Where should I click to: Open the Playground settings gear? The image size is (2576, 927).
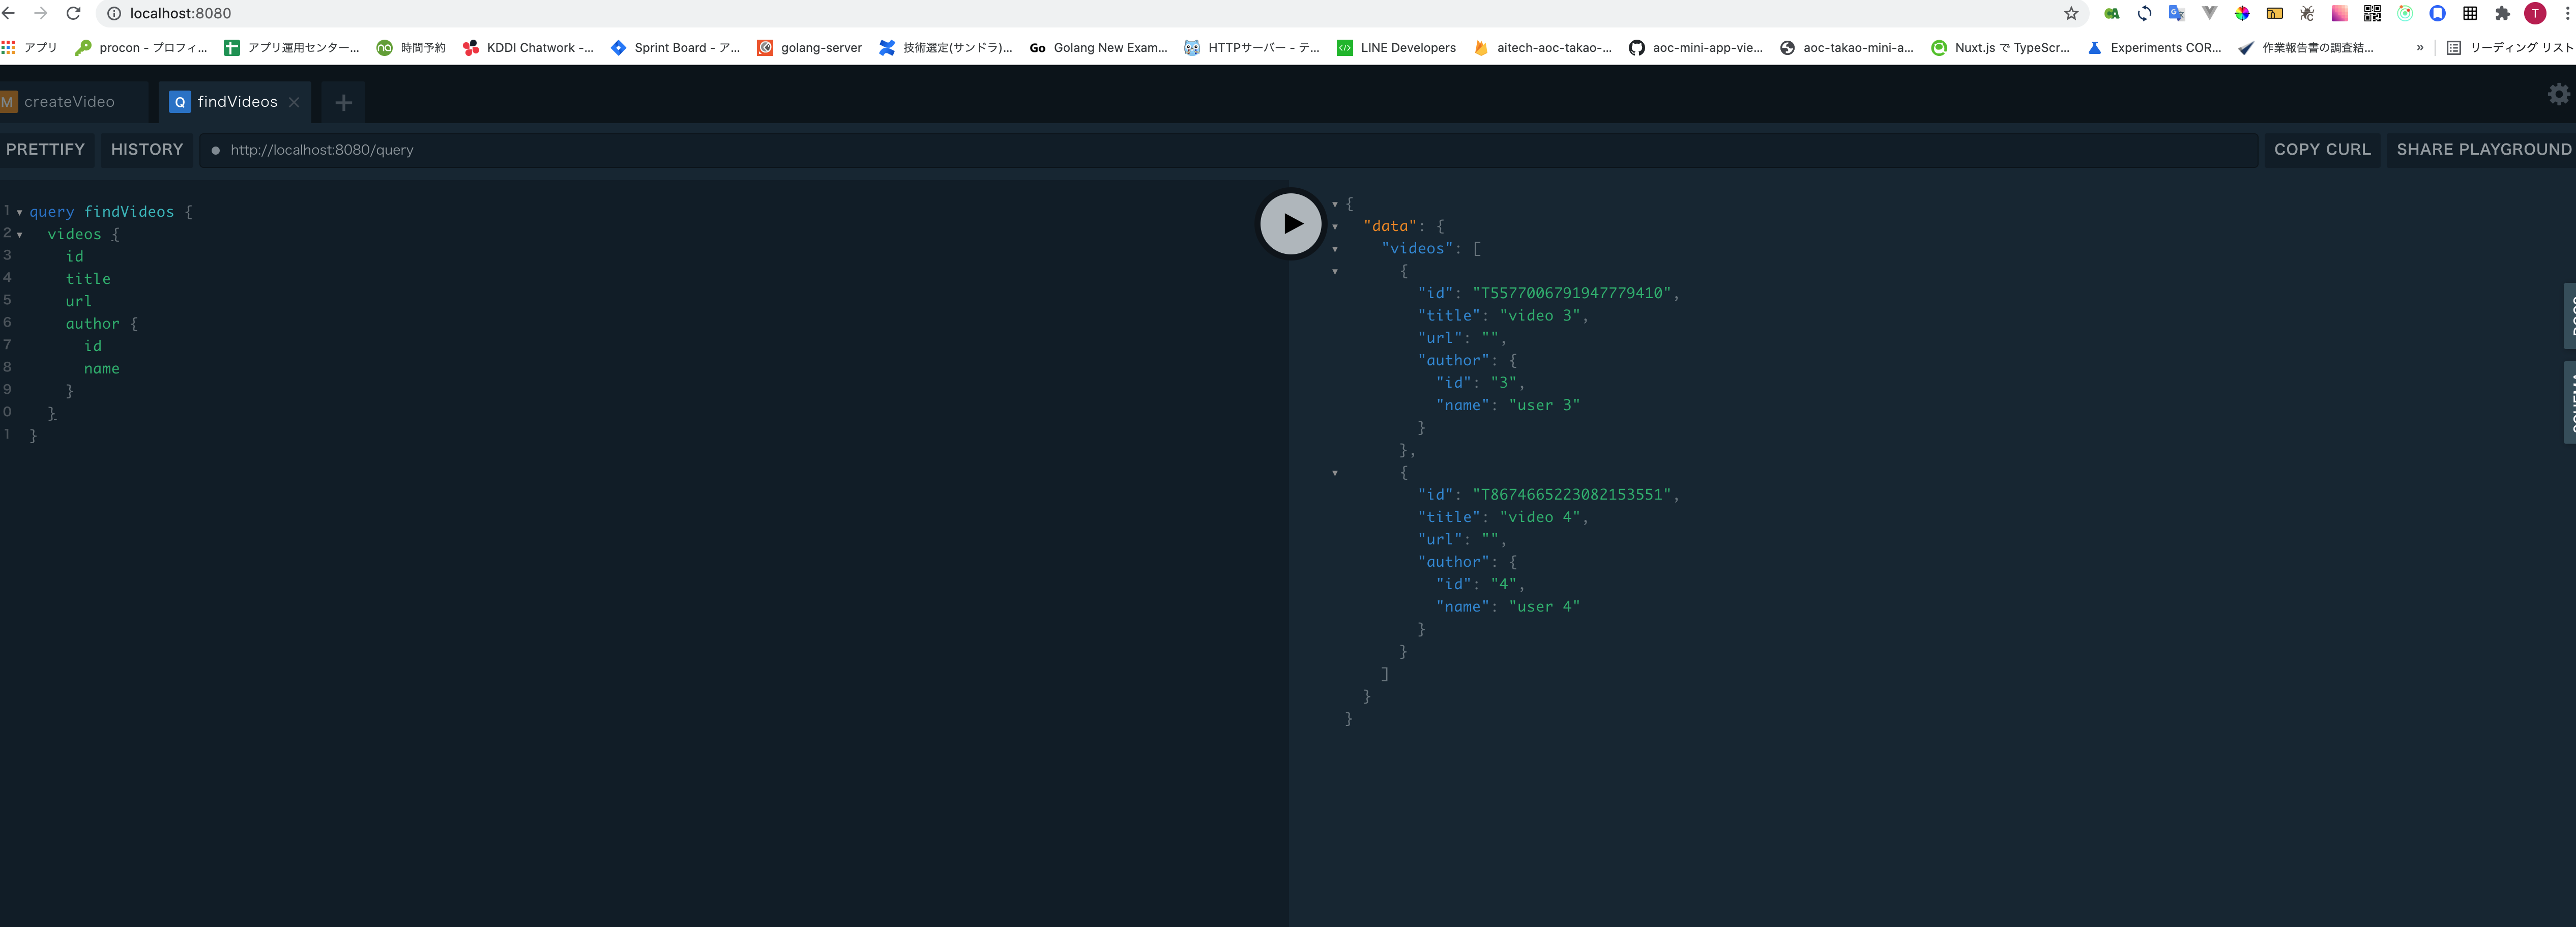click(2558, 94)
